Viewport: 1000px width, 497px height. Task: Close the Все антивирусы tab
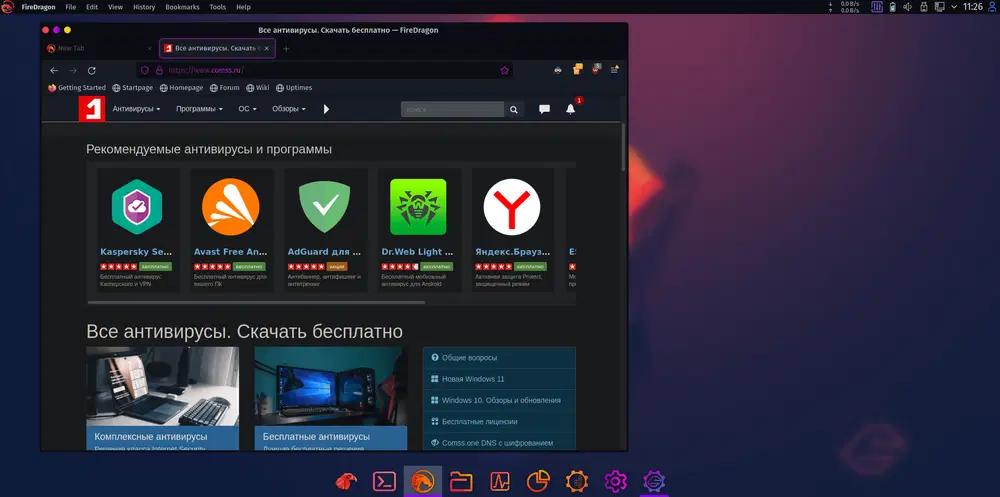(x=267, y=48)
